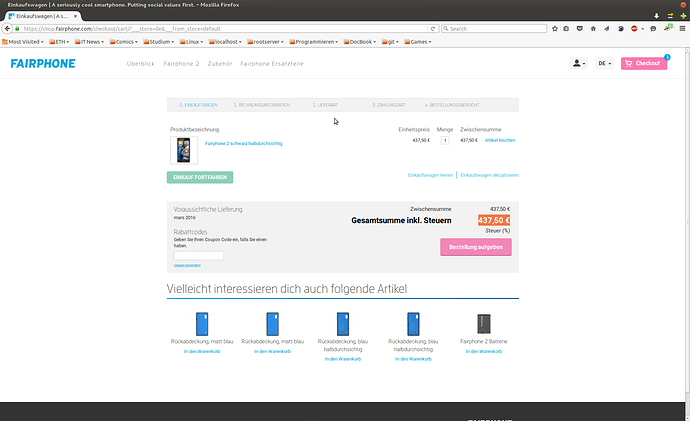
Task: Click the extension icon with green badge
Action: (x=668, y=28)
